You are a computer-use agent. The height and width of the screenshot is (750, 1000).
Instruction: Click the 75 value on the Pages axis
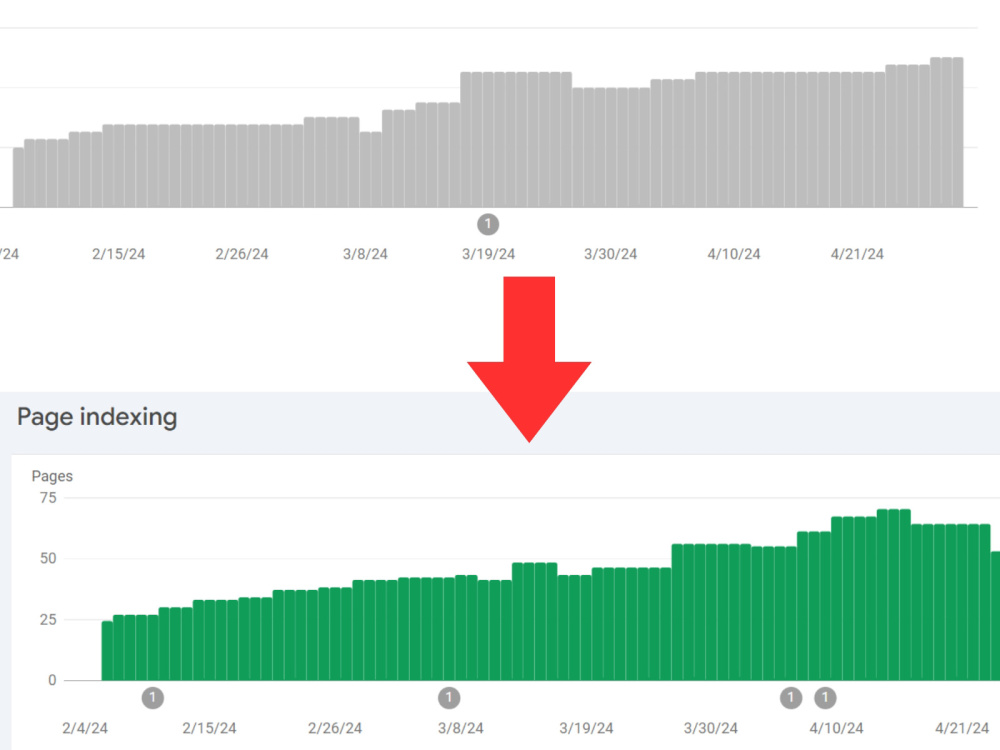click(48, 498)
